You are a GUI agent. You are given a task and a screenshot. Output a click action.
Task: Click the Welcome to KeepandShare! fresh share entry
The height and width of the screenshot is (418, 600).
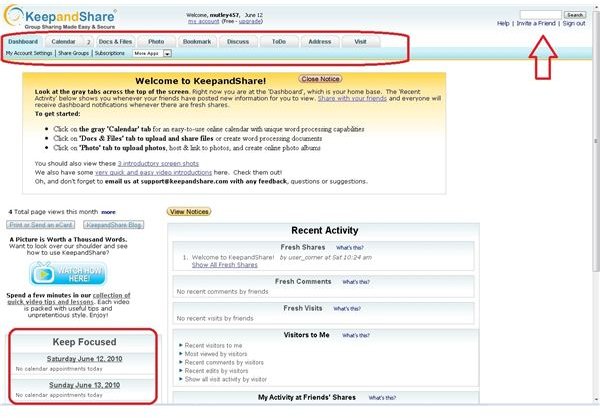tap(233, 258)
